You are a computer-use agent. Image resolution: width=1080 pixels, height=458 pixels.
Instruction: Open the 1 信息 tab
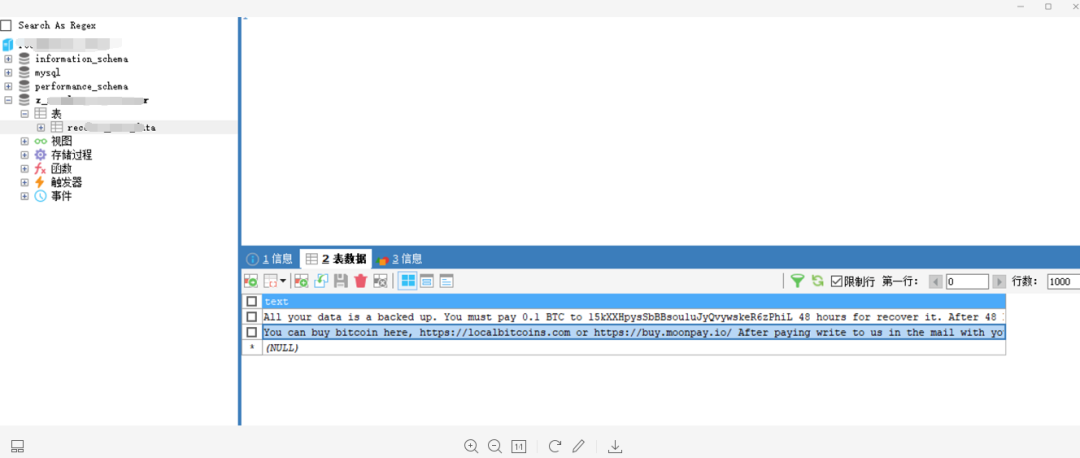(270, 259)
